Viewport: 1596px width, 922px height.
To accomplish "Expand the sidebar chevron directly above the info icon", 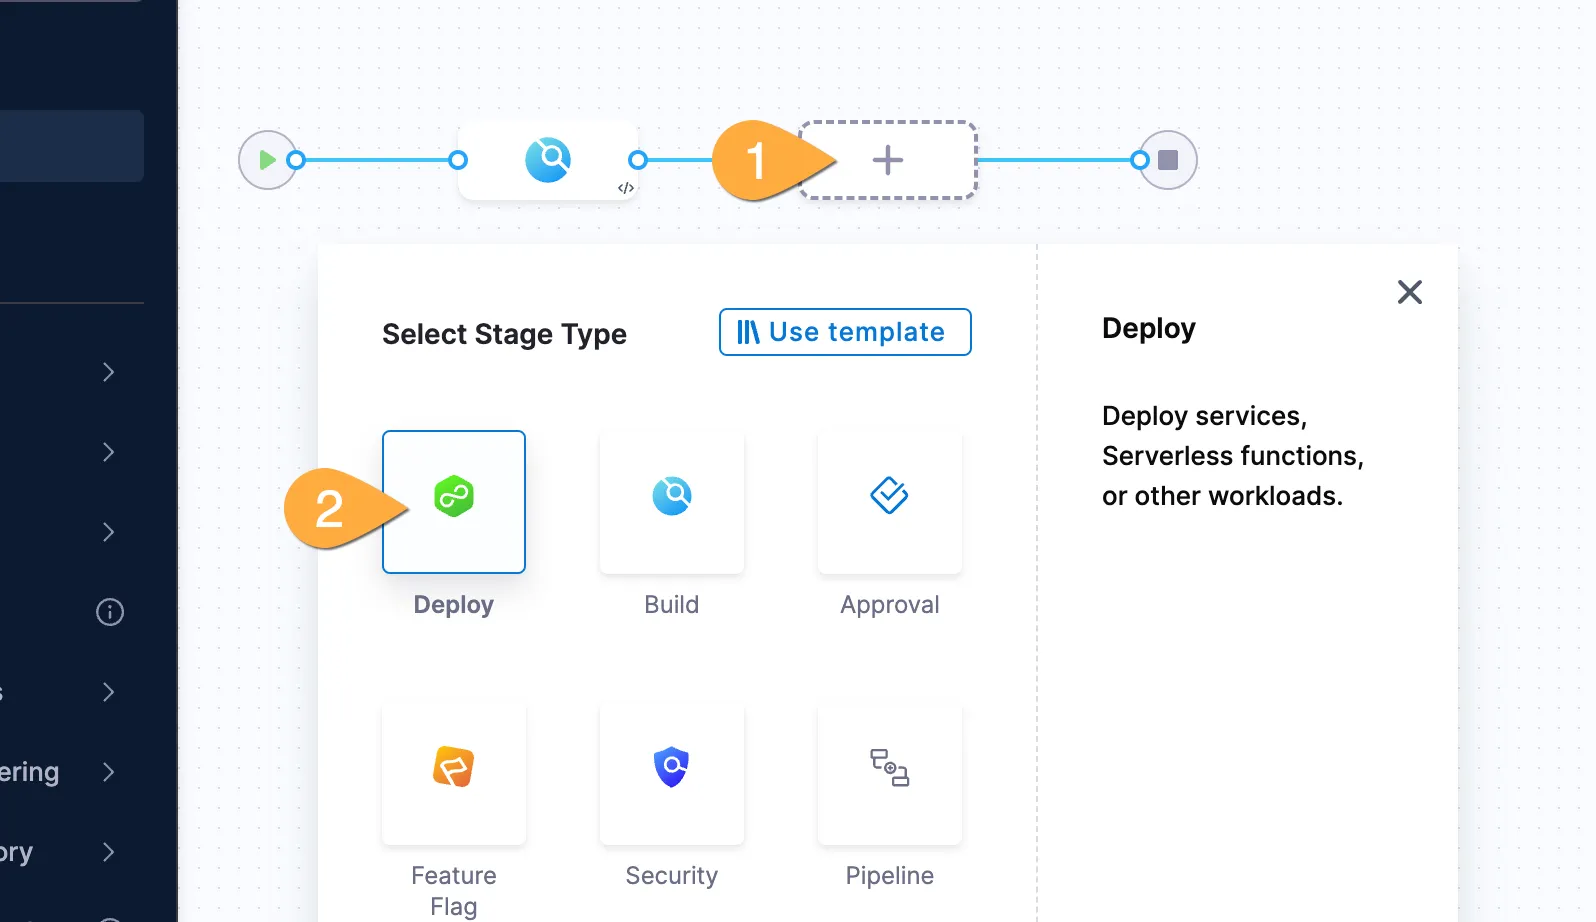I will (109, 532).
